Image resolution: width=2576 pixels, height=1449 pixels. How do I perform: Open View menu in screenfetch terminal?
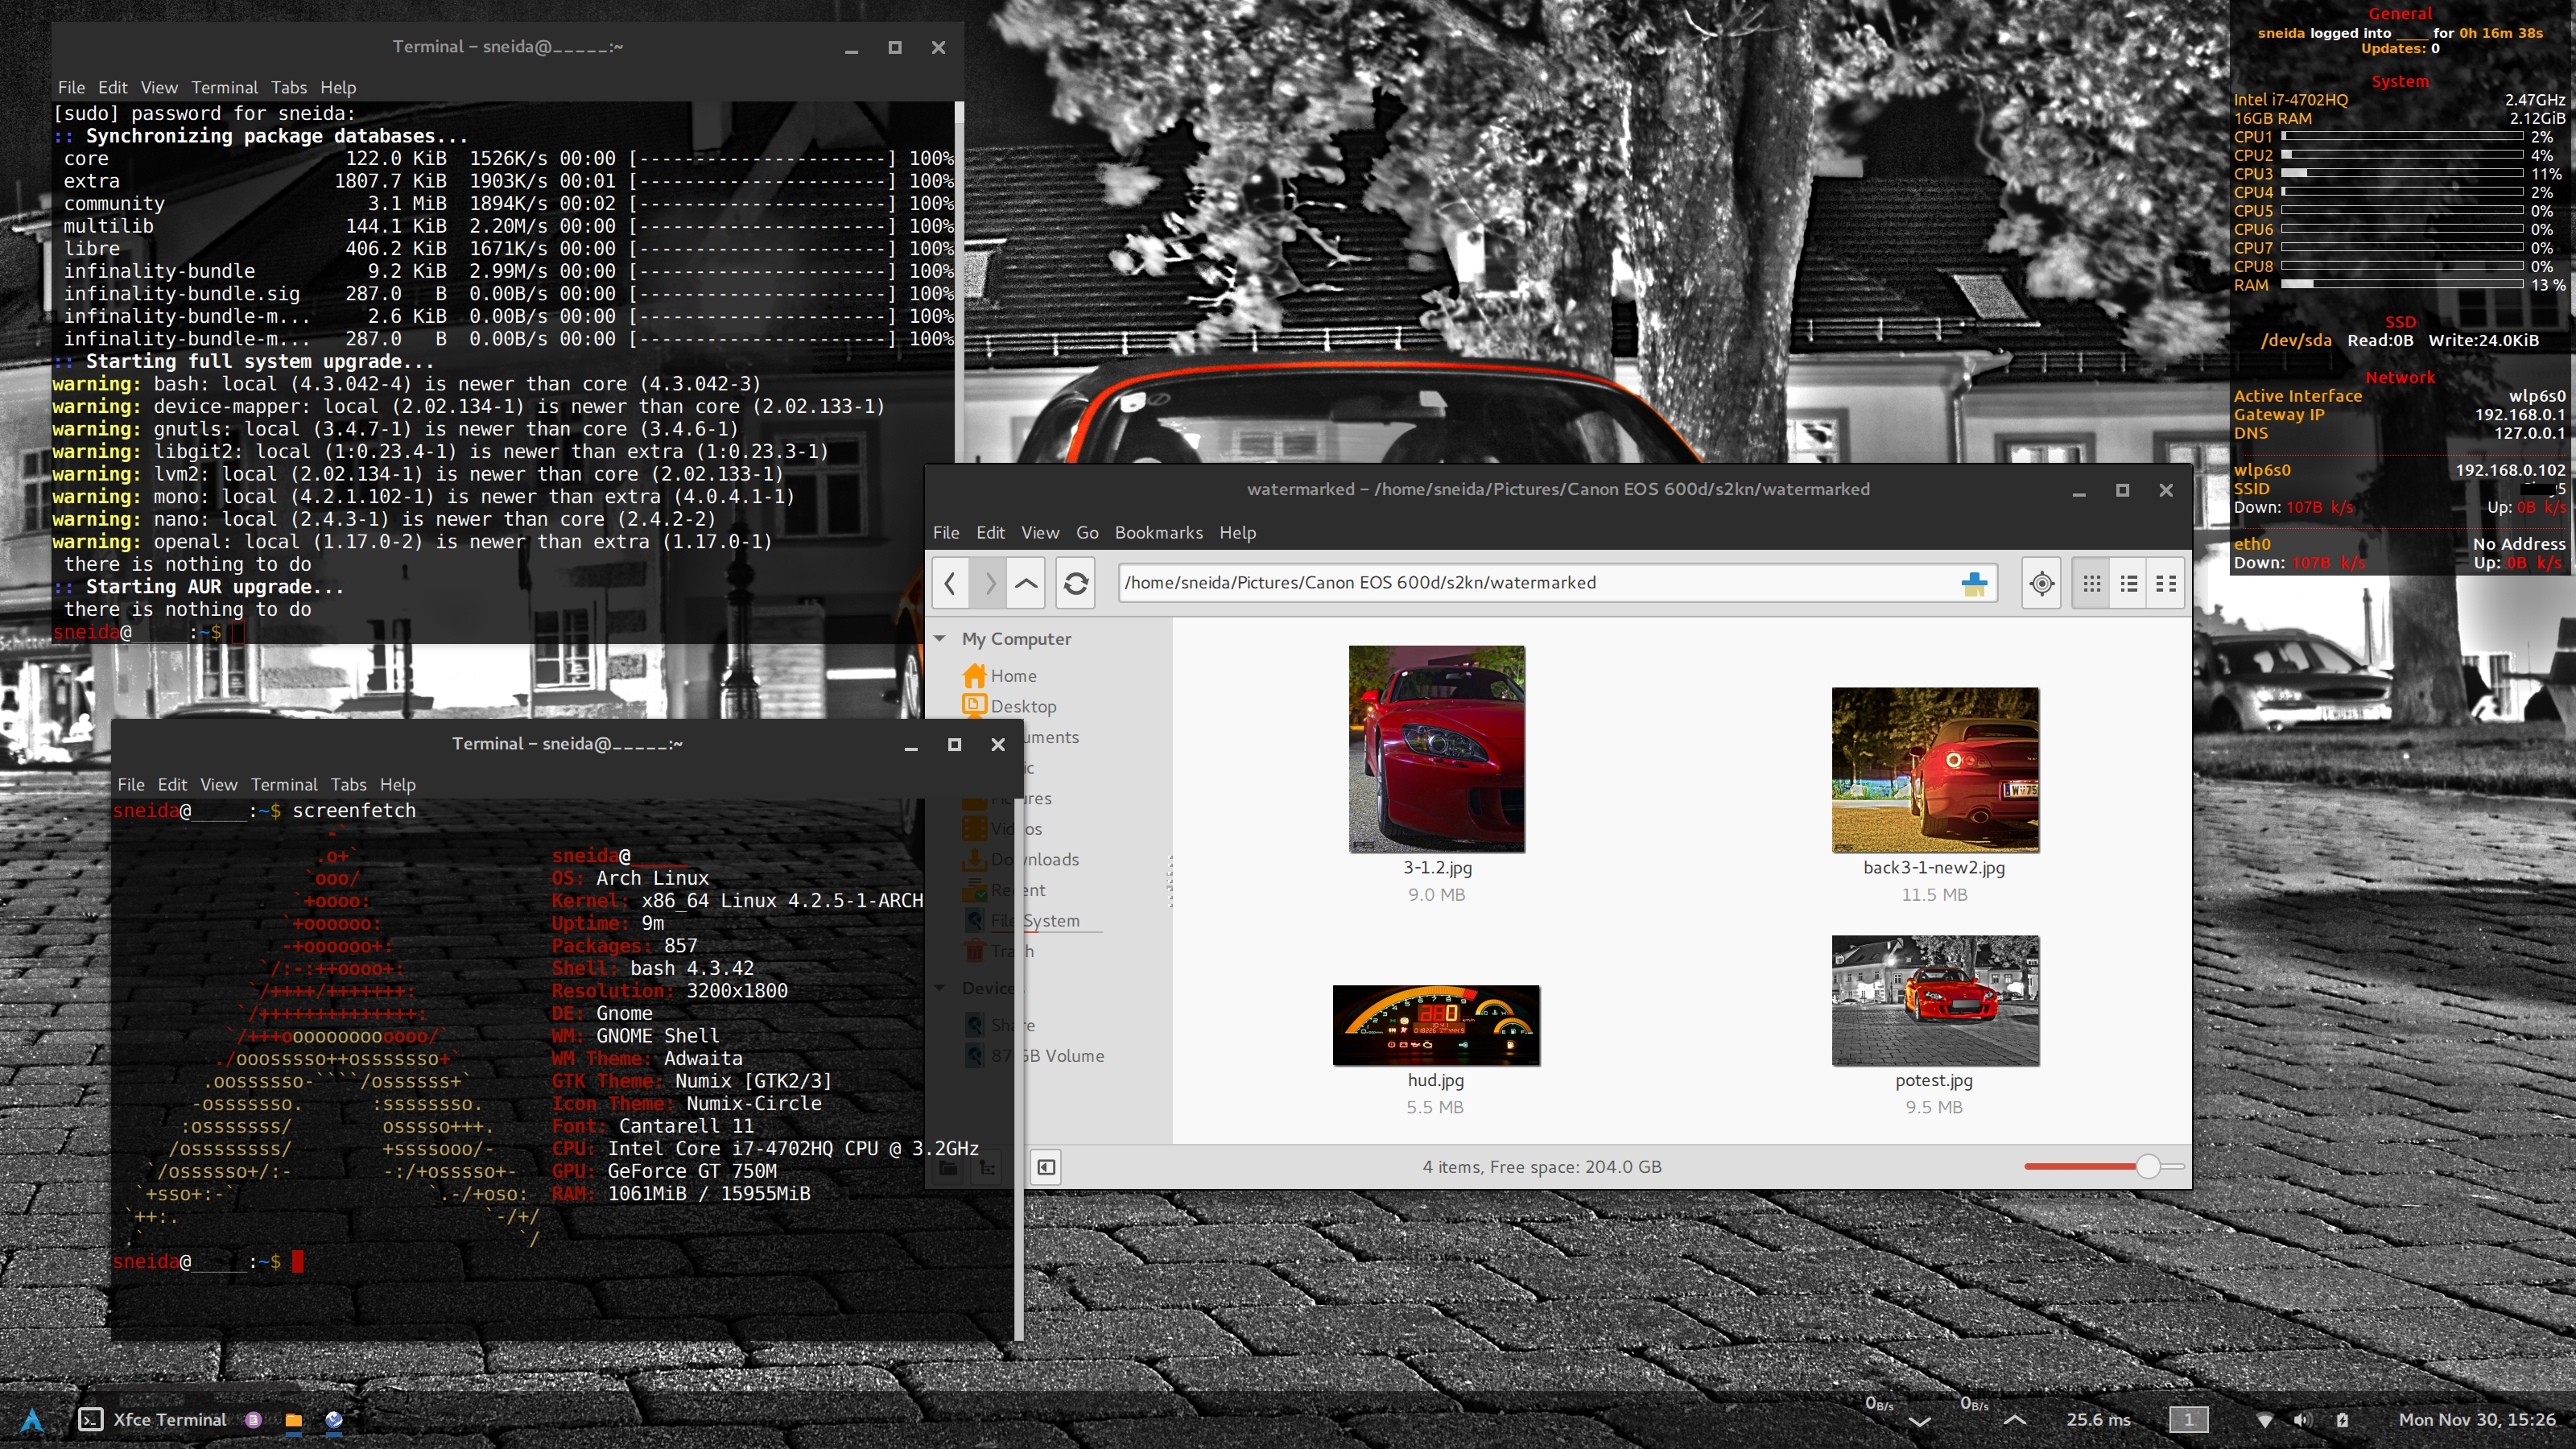219,785
